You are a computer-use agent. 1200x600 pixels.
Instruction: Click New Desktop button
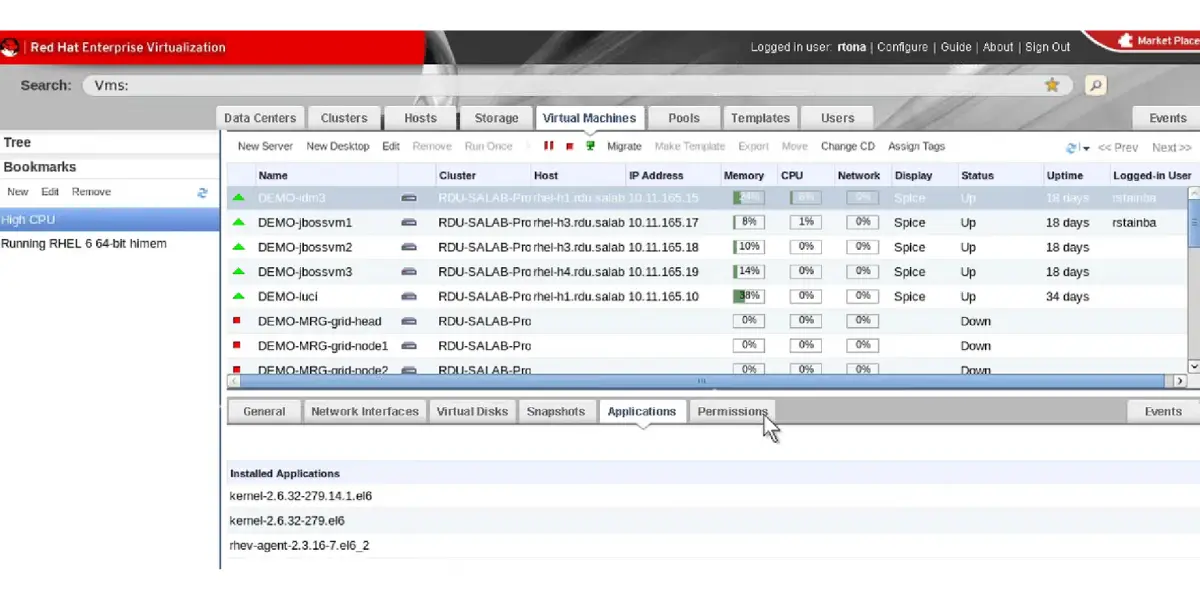click(338, 146)
